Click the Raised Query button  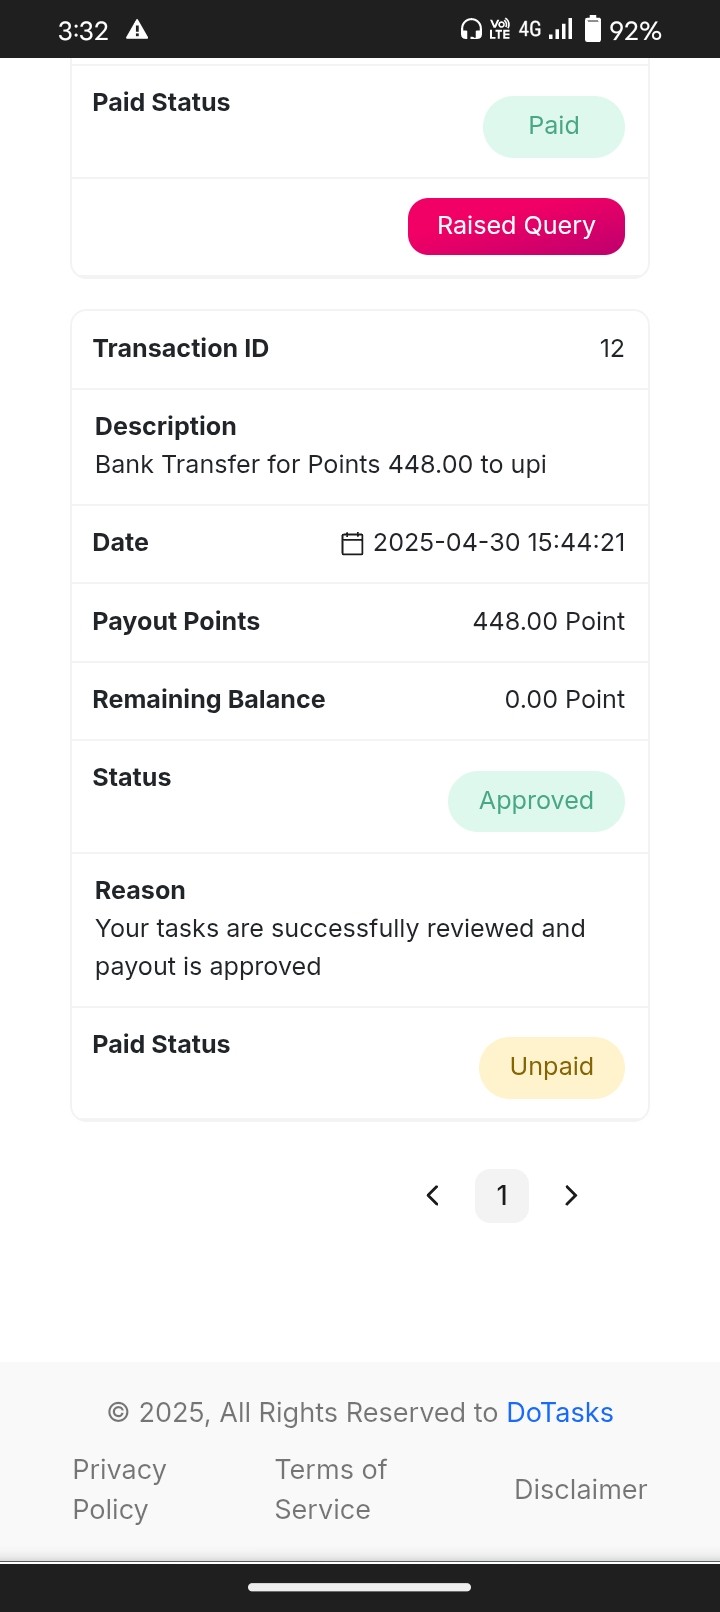click(516, 226)
